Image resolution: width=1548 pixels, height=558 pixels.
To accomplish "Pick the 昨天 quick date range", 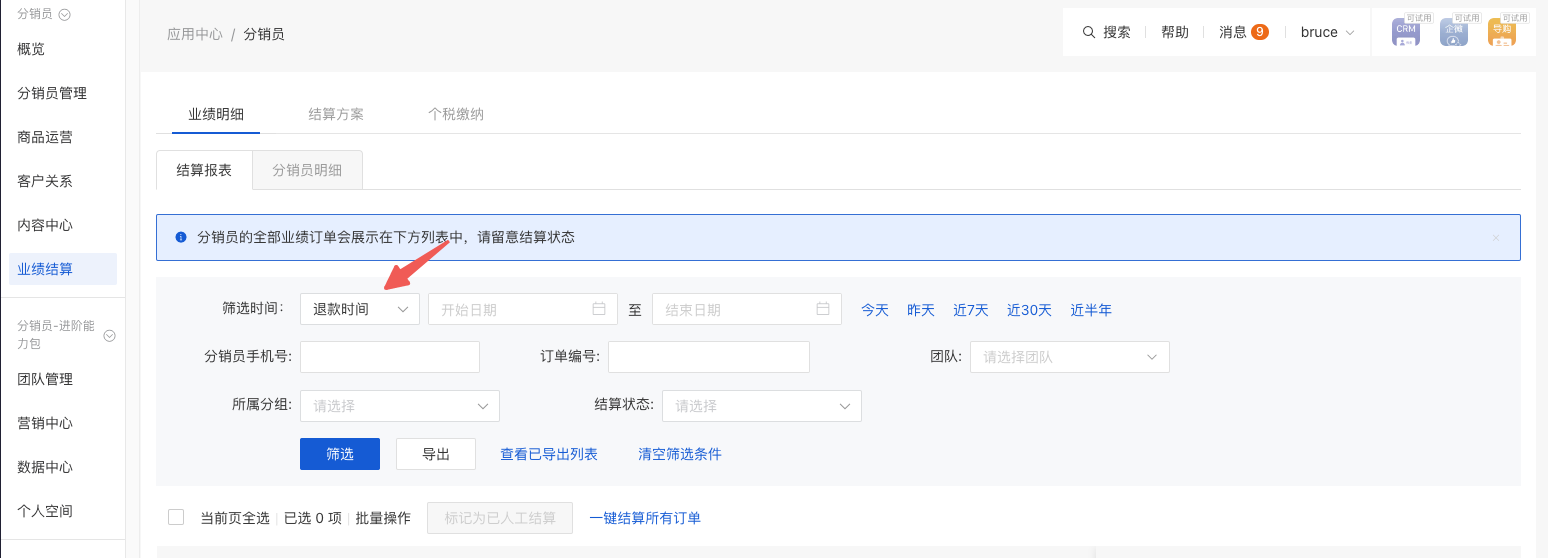I will (x=921, y=310).
